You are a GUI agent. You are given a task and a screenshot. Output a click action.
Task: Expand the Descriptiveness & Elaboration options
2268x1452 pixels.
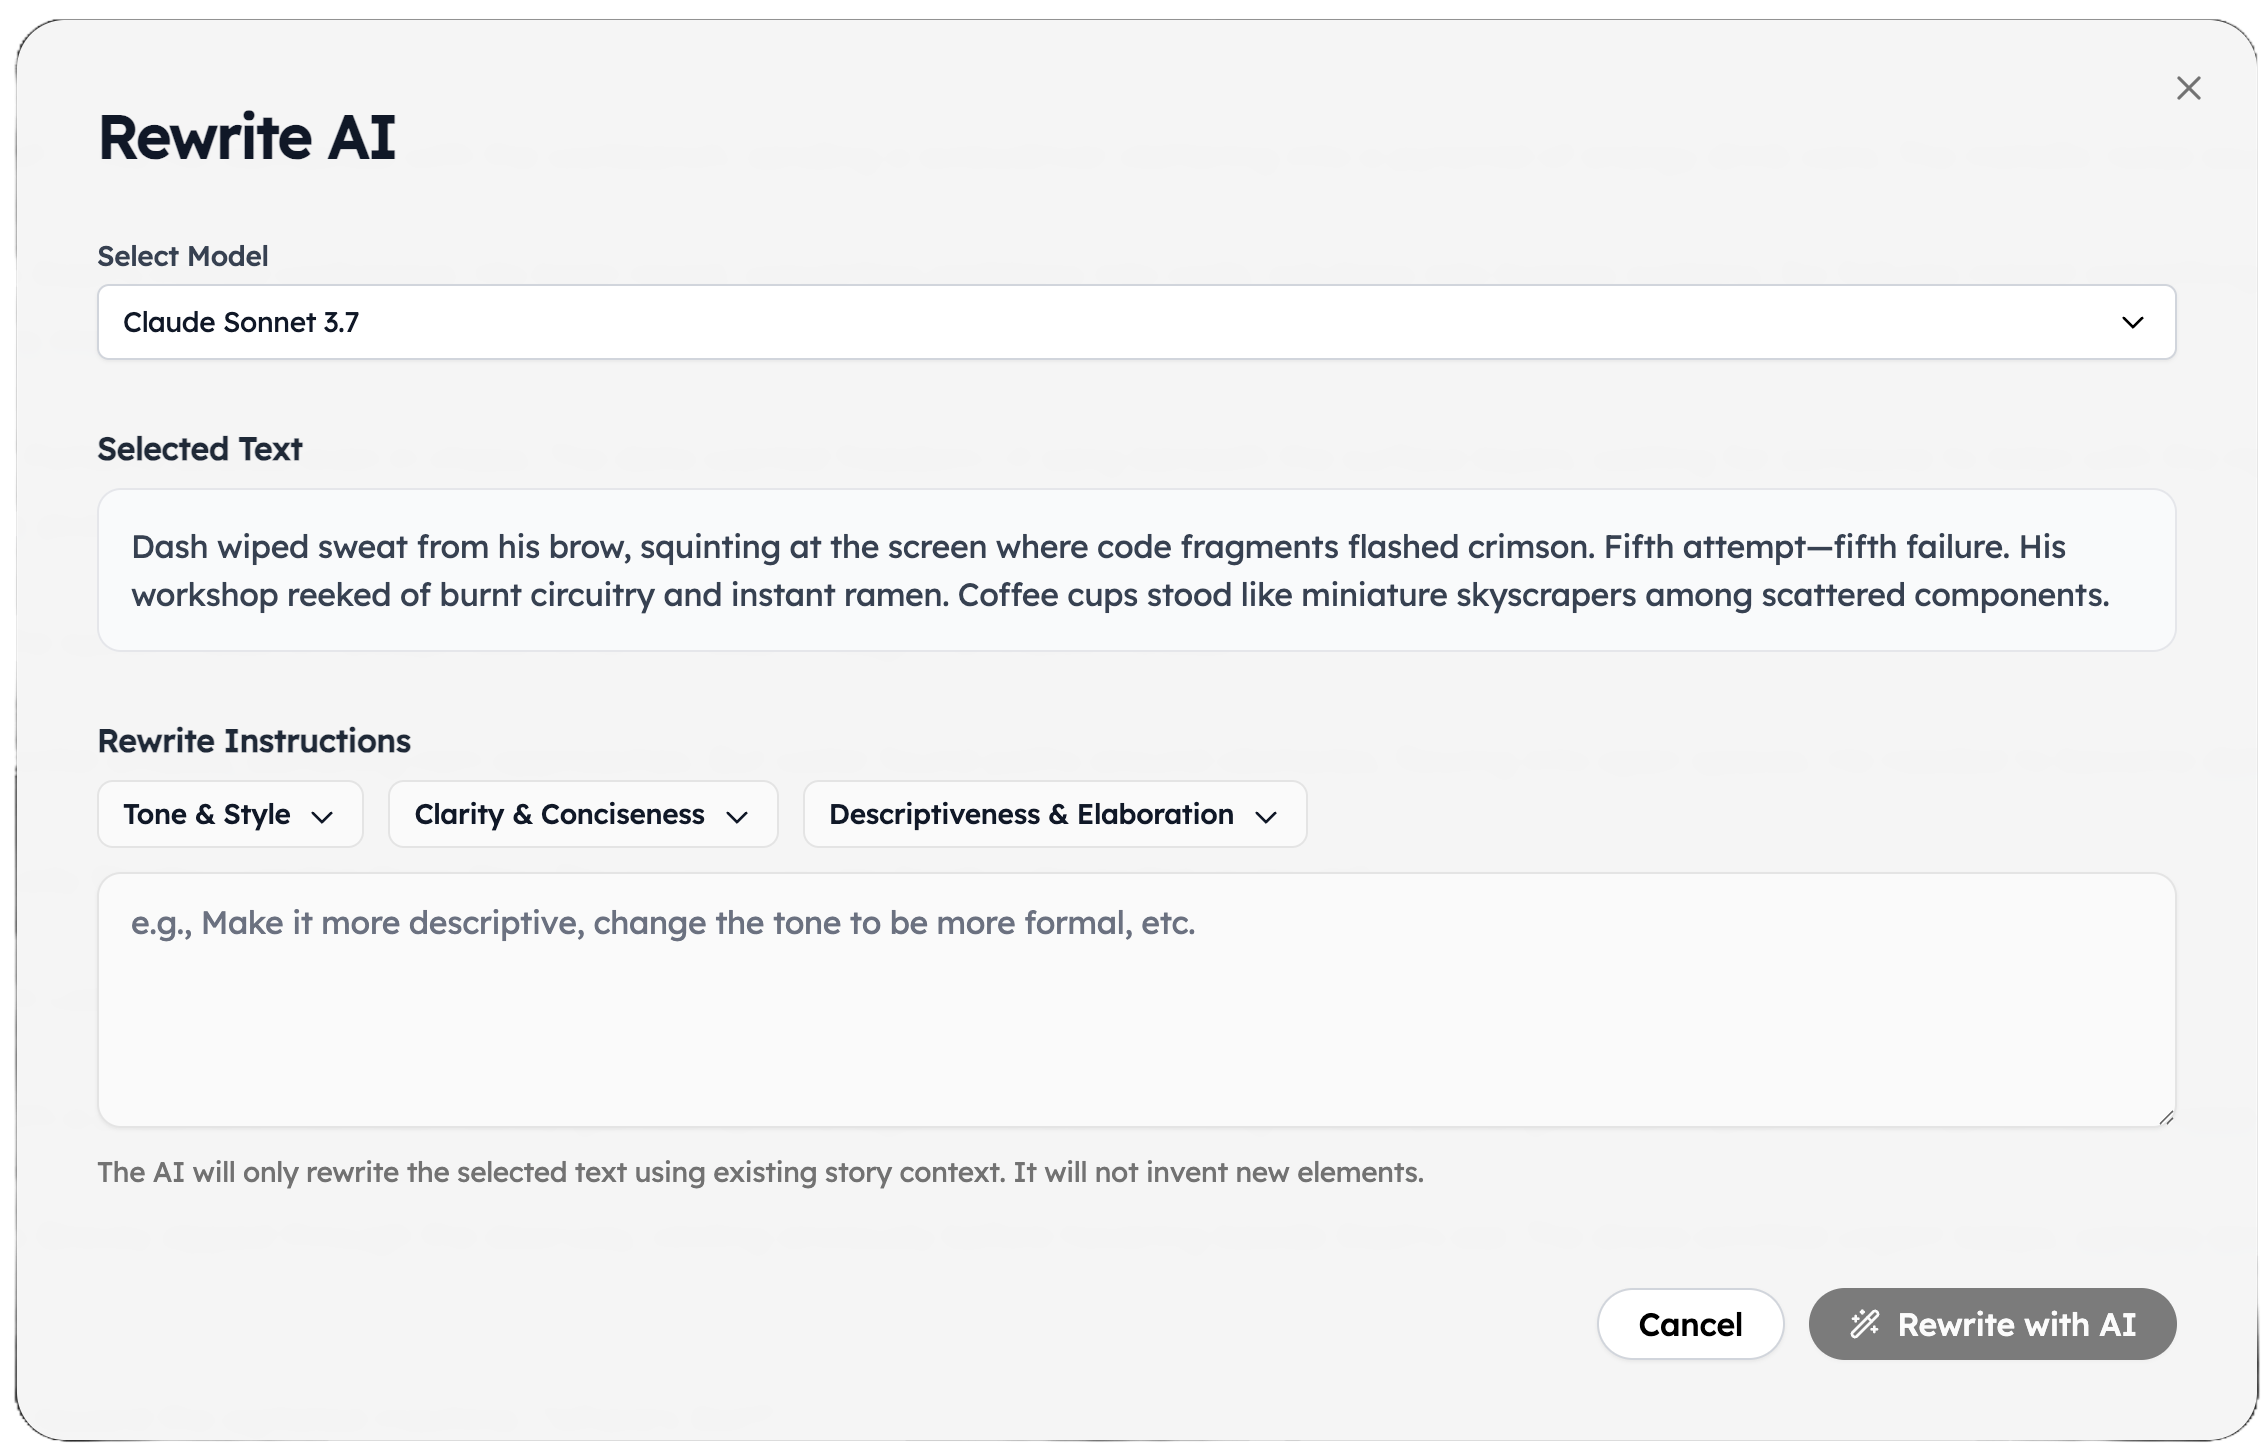pyautogui.click(x=1055, y=814)
